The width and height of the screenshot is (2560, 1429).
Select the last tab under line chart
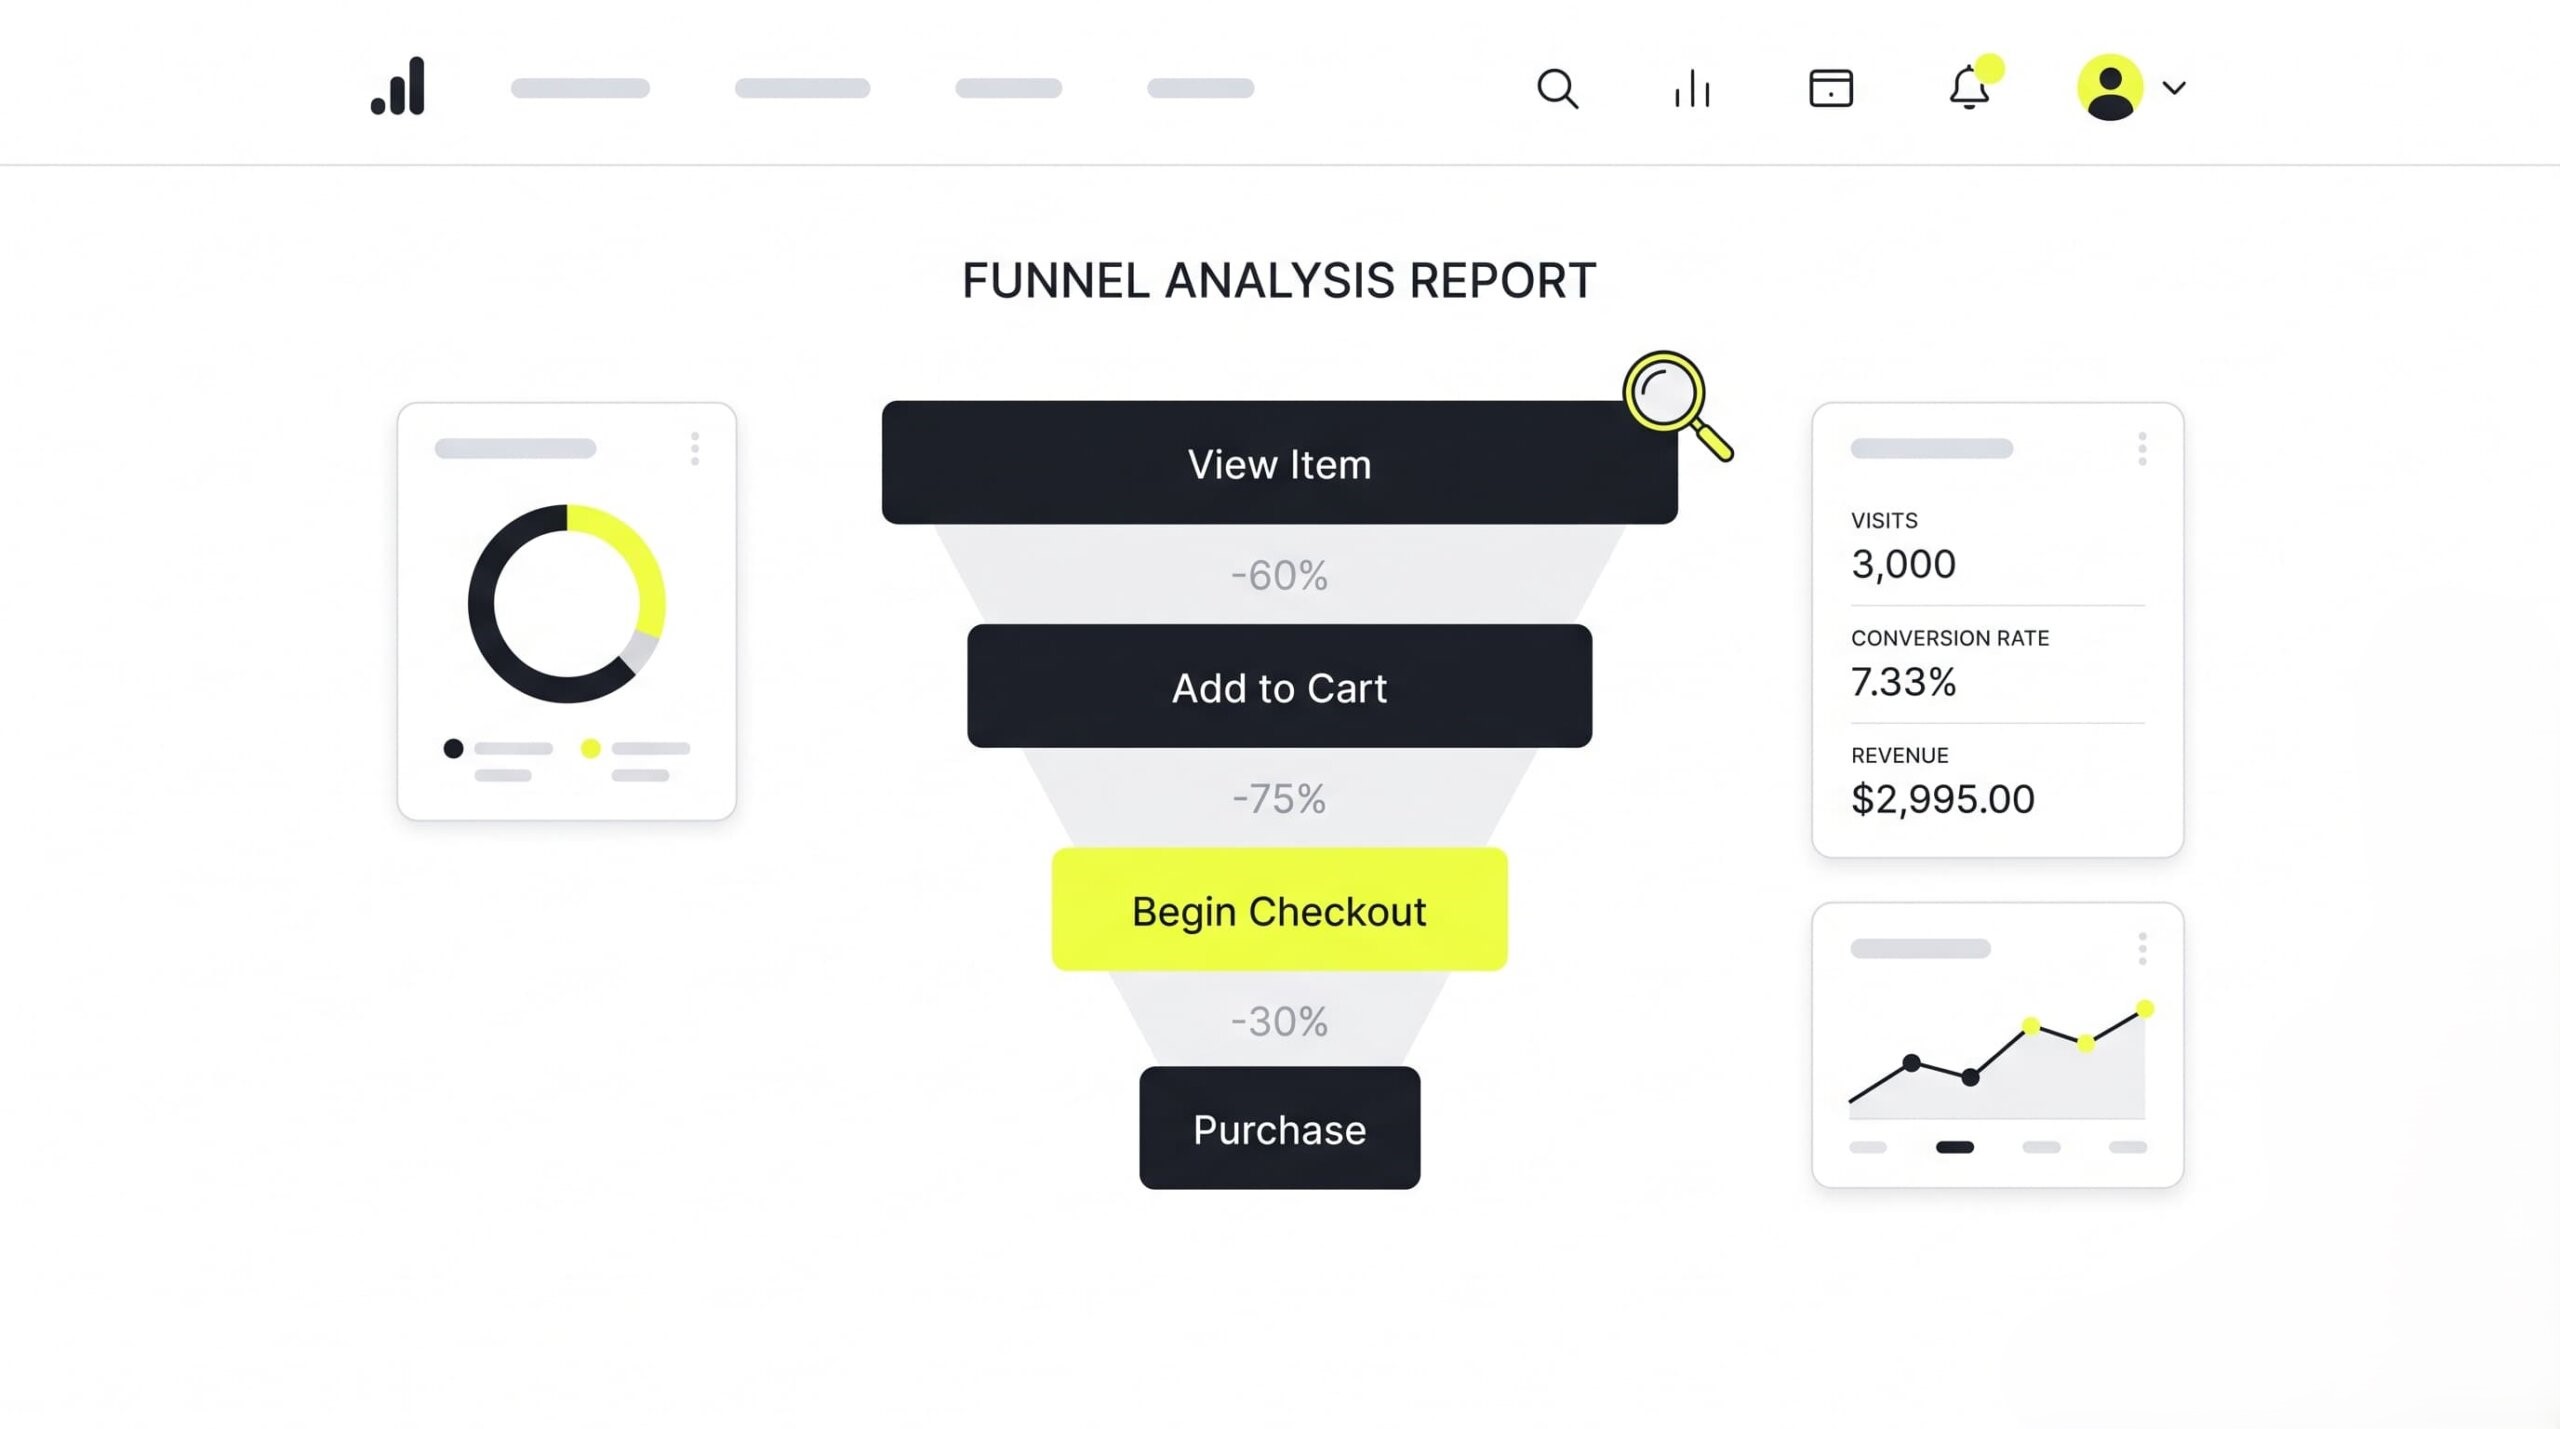2128,1147
